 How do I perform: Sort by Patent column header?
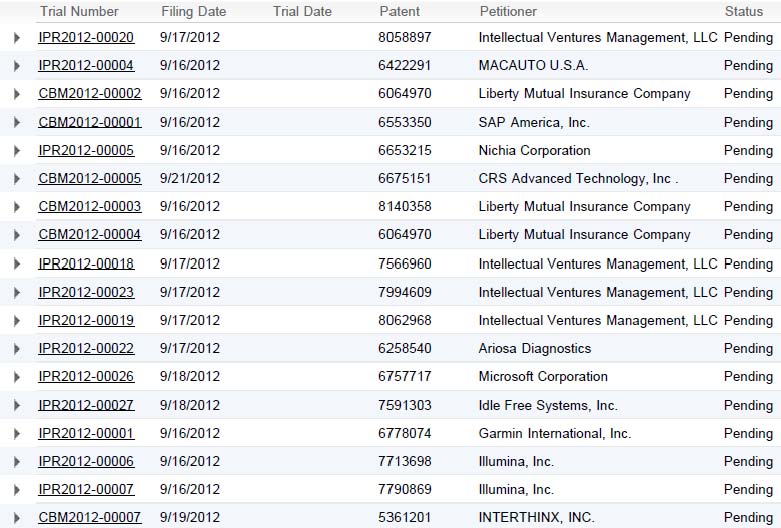tap(399, 11)
